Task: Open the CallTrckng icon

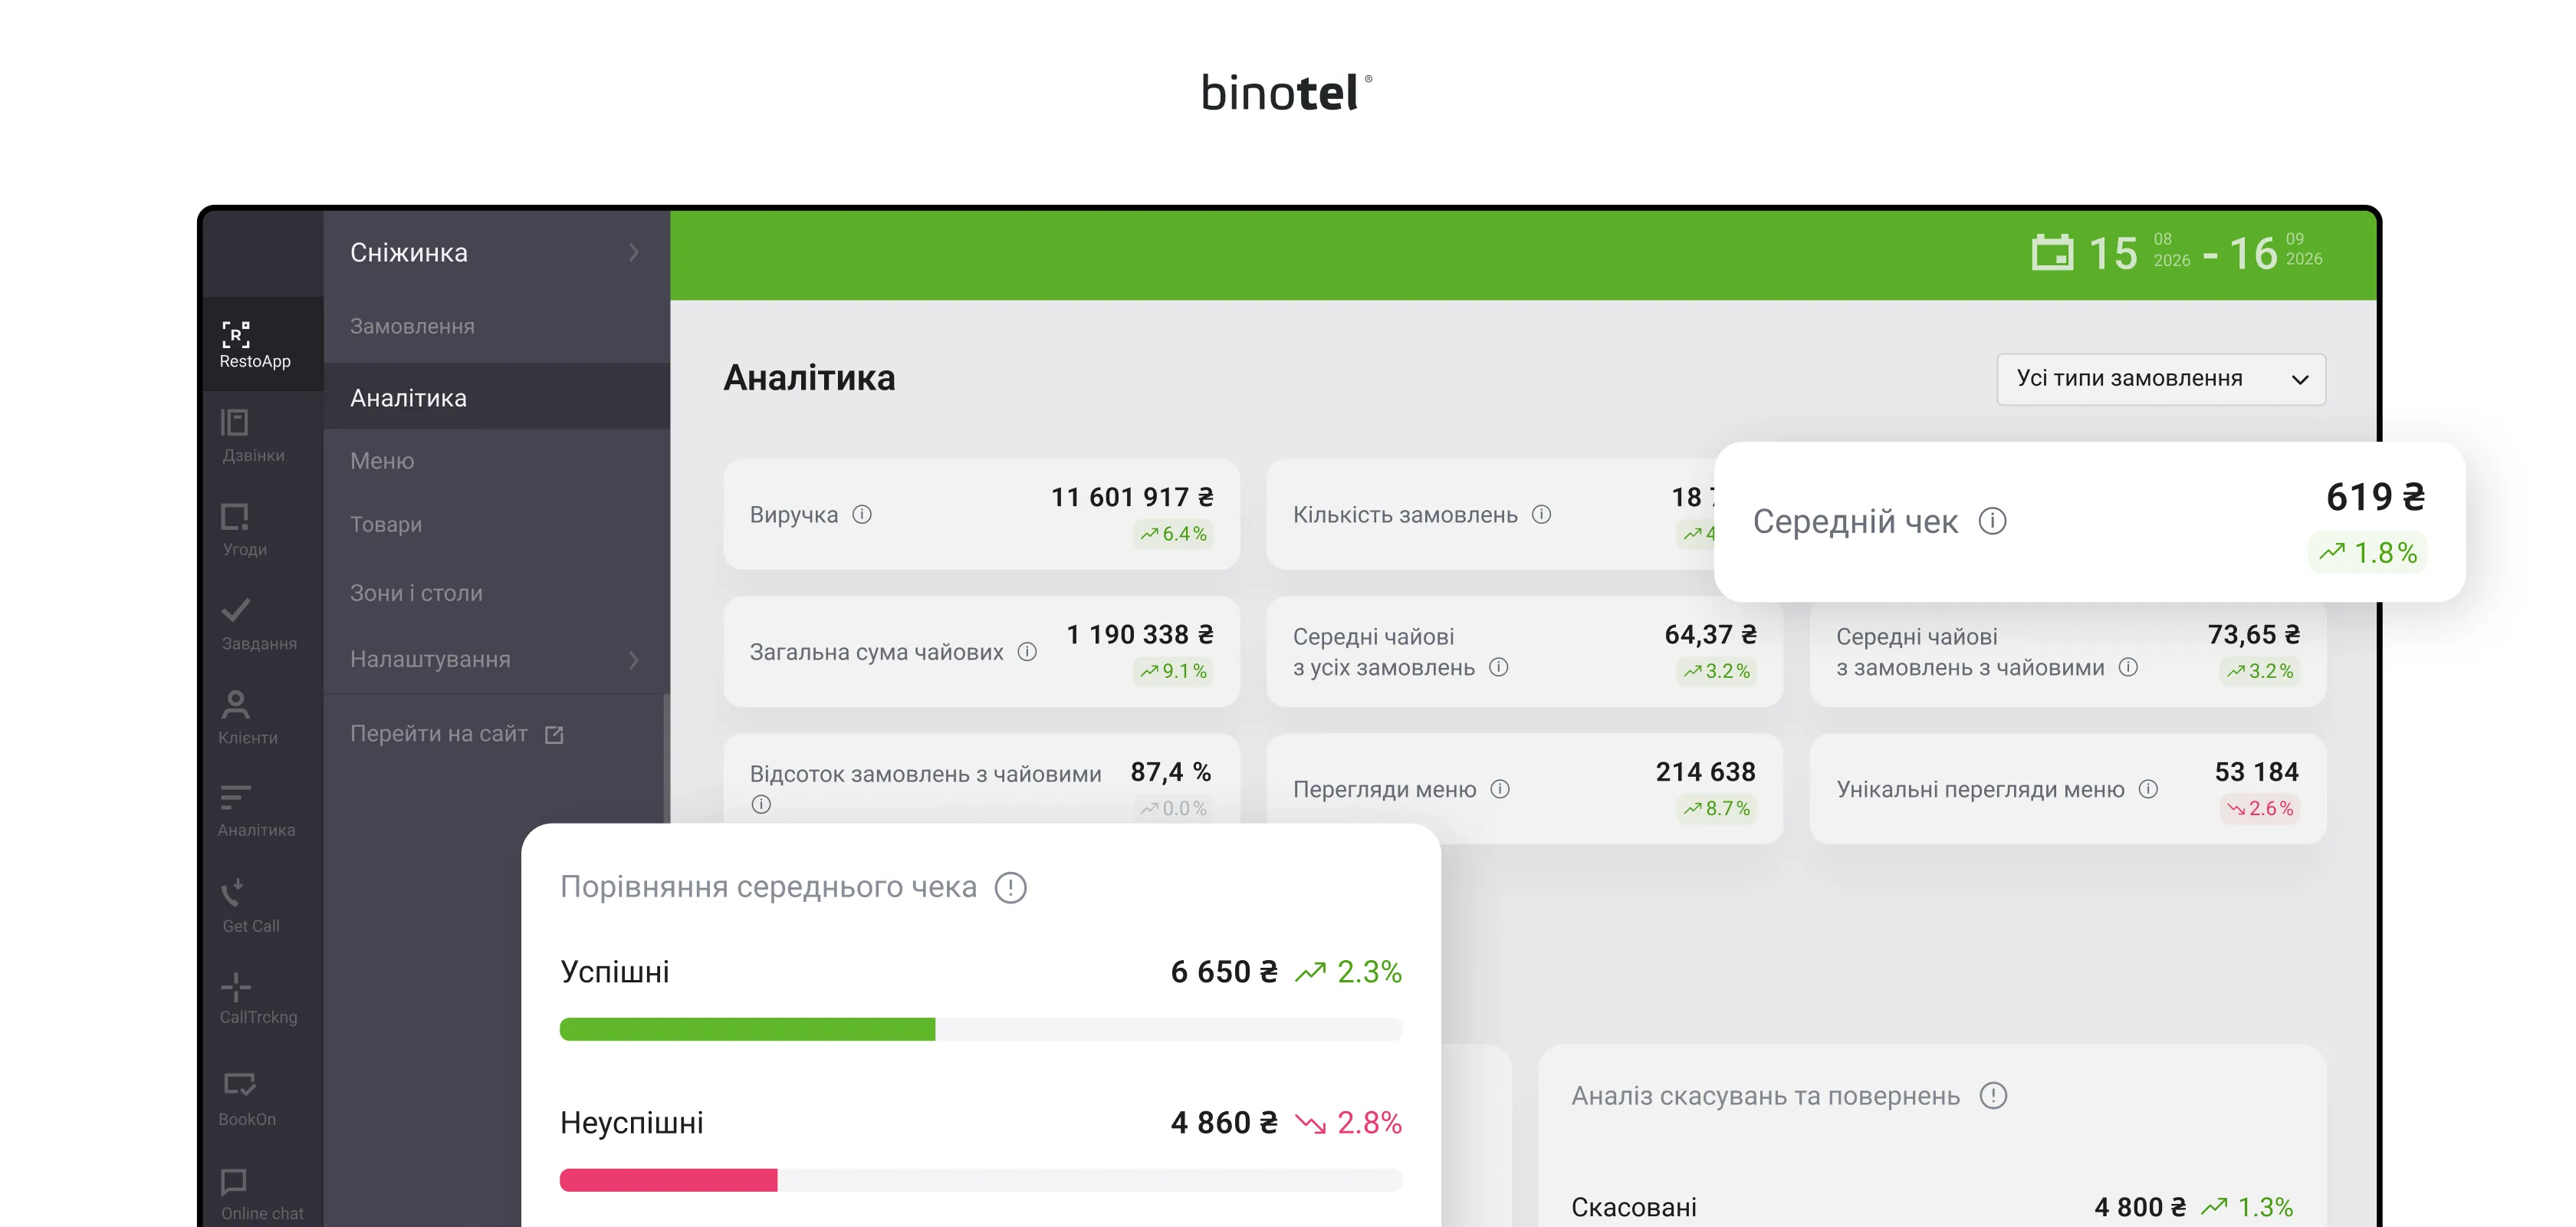Action: click(x=236, y=987)
